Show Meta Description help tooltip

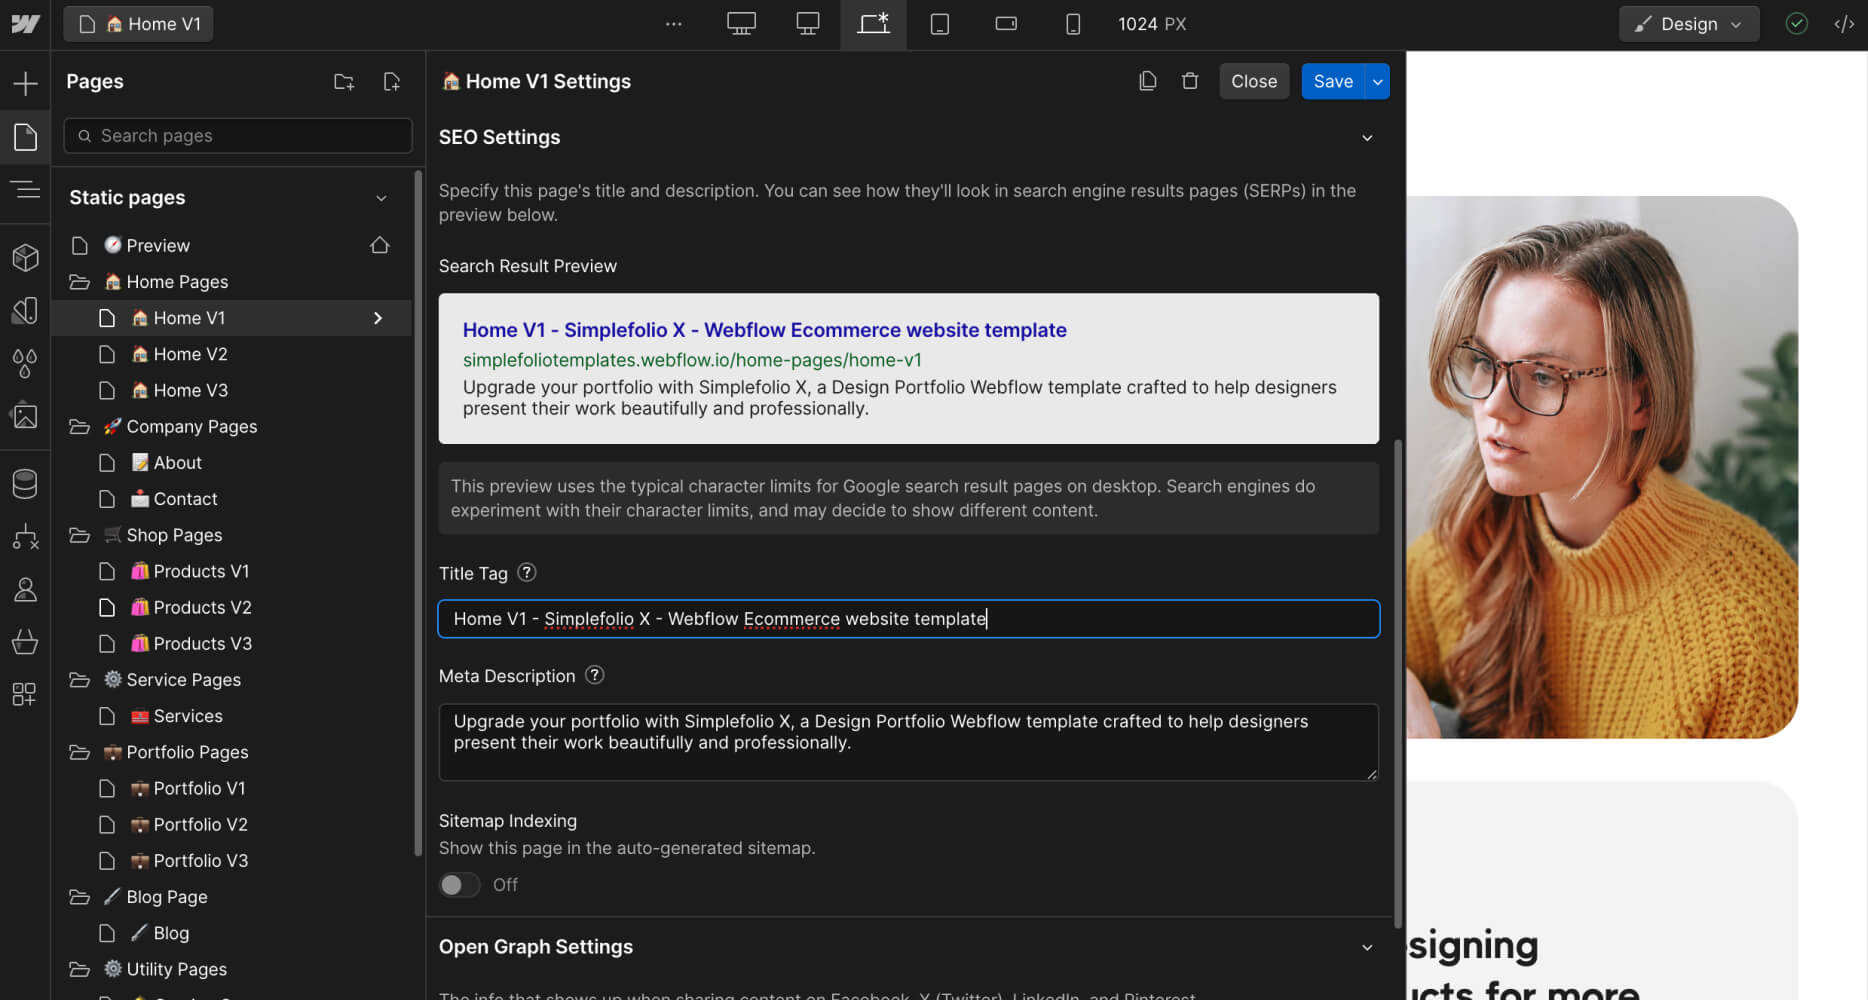pos(594,675)
